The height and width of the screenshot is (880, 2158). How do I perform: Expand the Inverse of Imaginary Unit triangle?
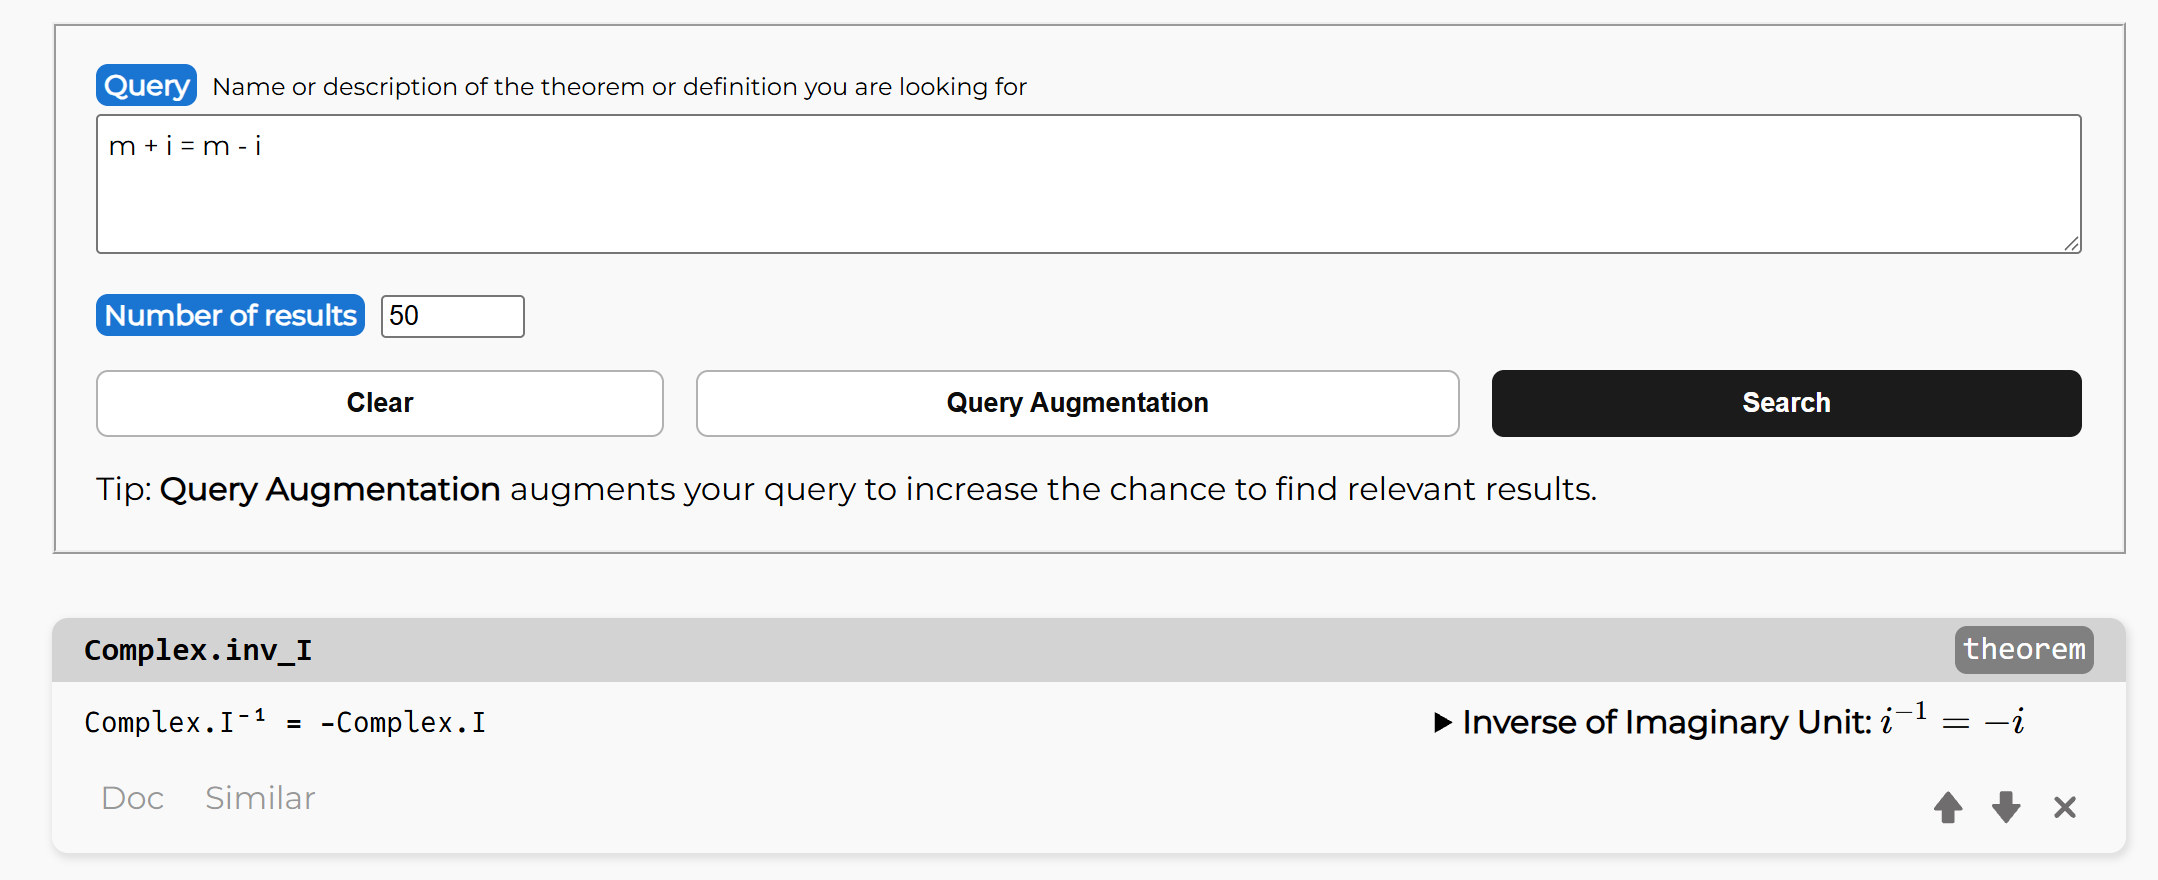tap(1442, 722)
